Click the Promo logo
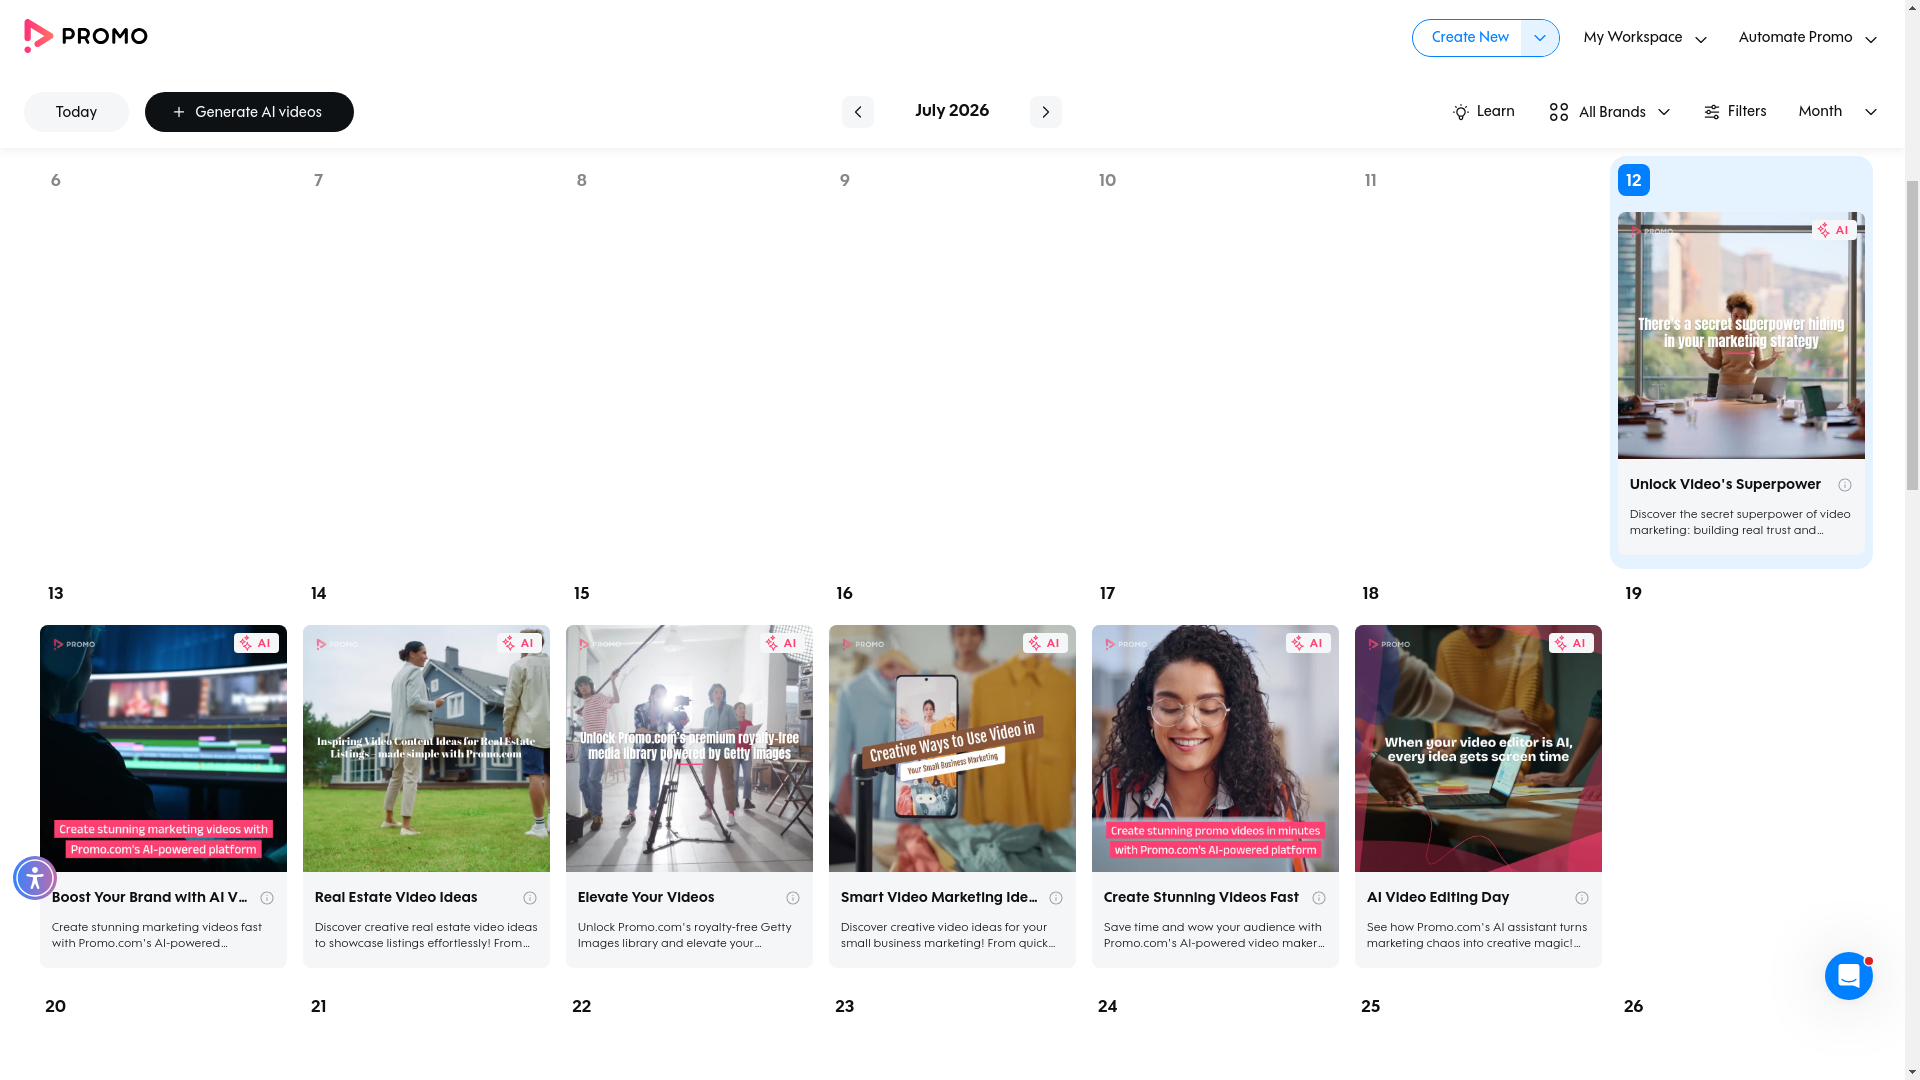 85,36
